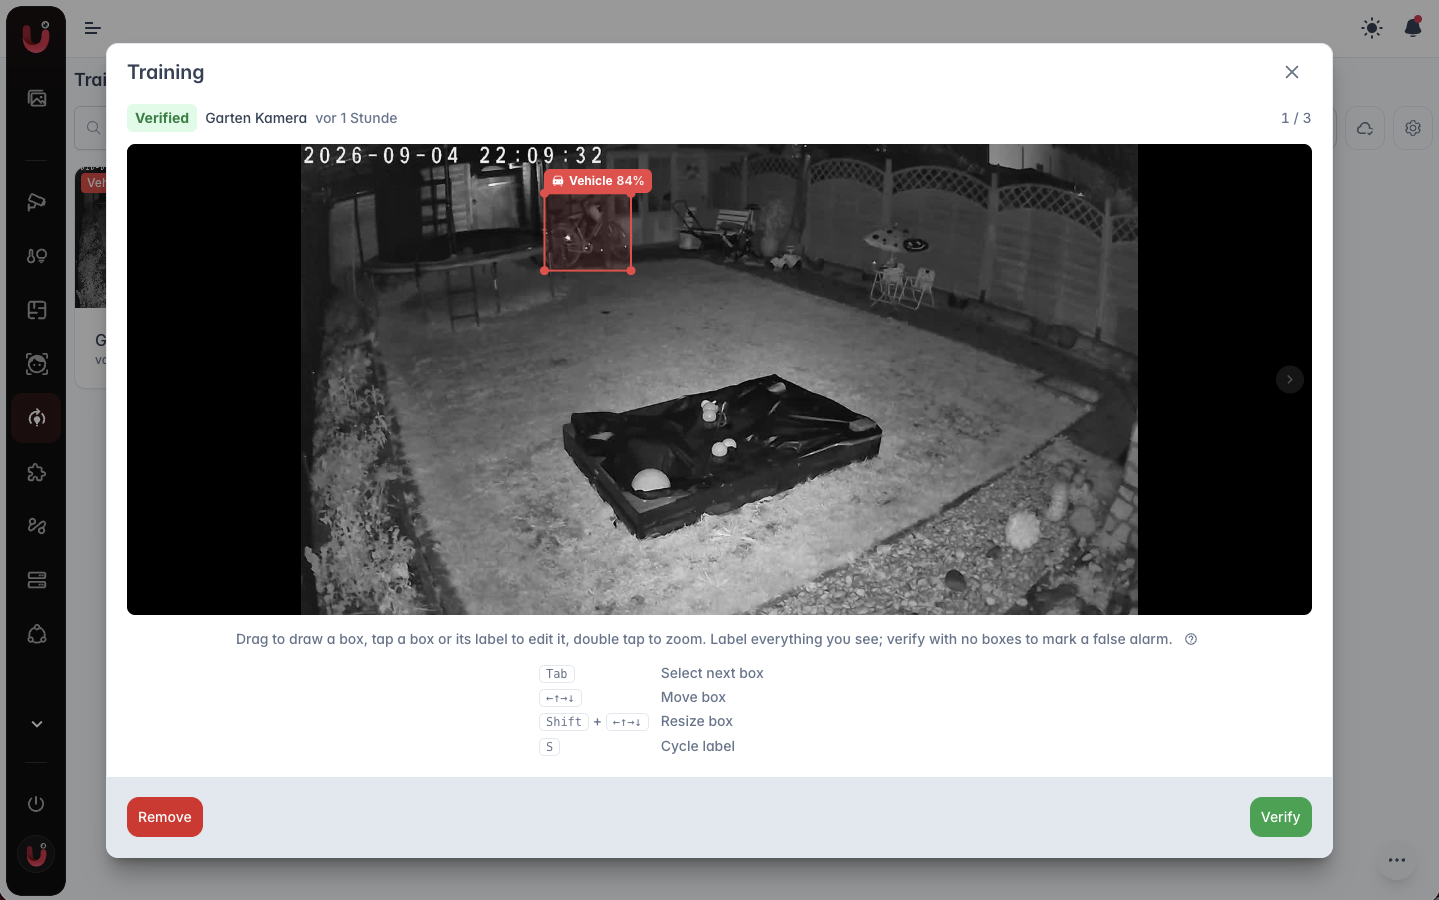This screenshot has height=900, width=1439.
Task: Click the Verified status badge
Action: click(162, 118)
